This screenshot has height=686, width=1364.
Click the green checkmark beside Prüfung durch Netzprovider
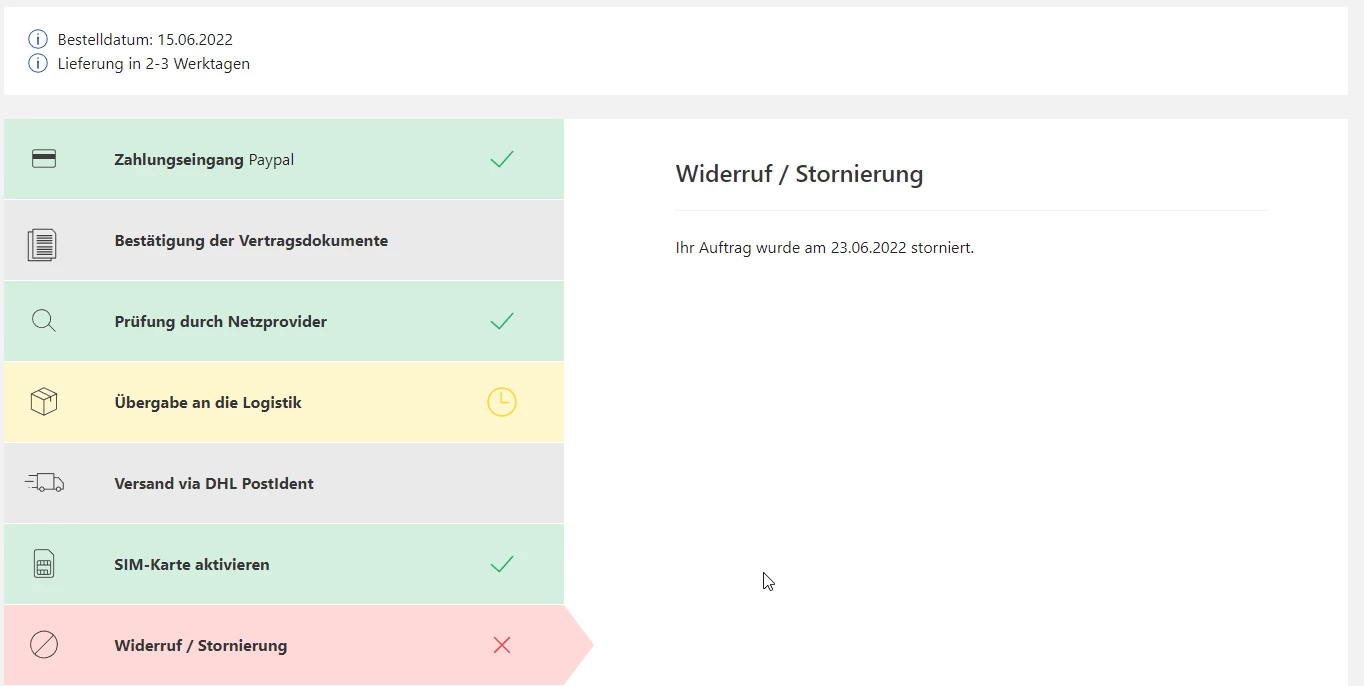502,321
